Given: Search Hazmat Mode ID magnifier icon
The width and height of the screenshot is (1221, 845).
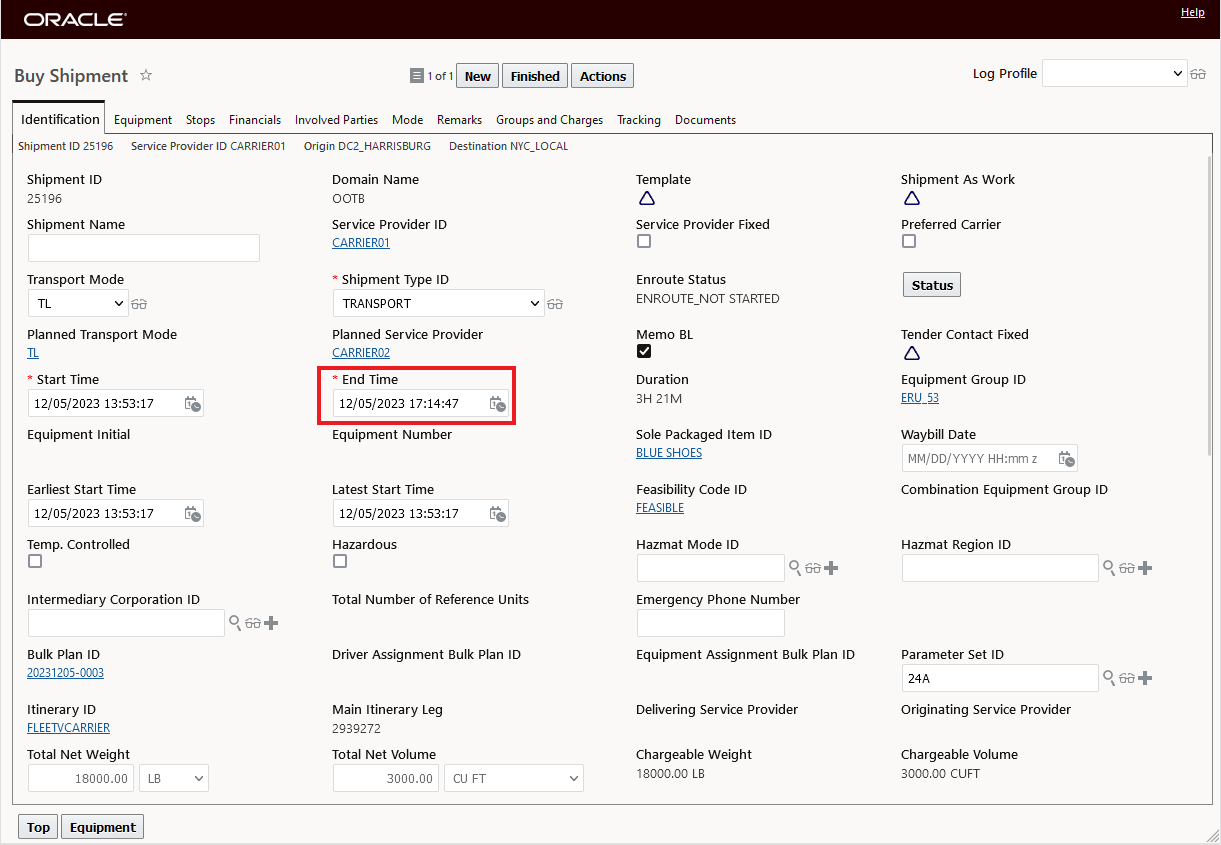Looking at the screenshot, I should tap(795, 568).
